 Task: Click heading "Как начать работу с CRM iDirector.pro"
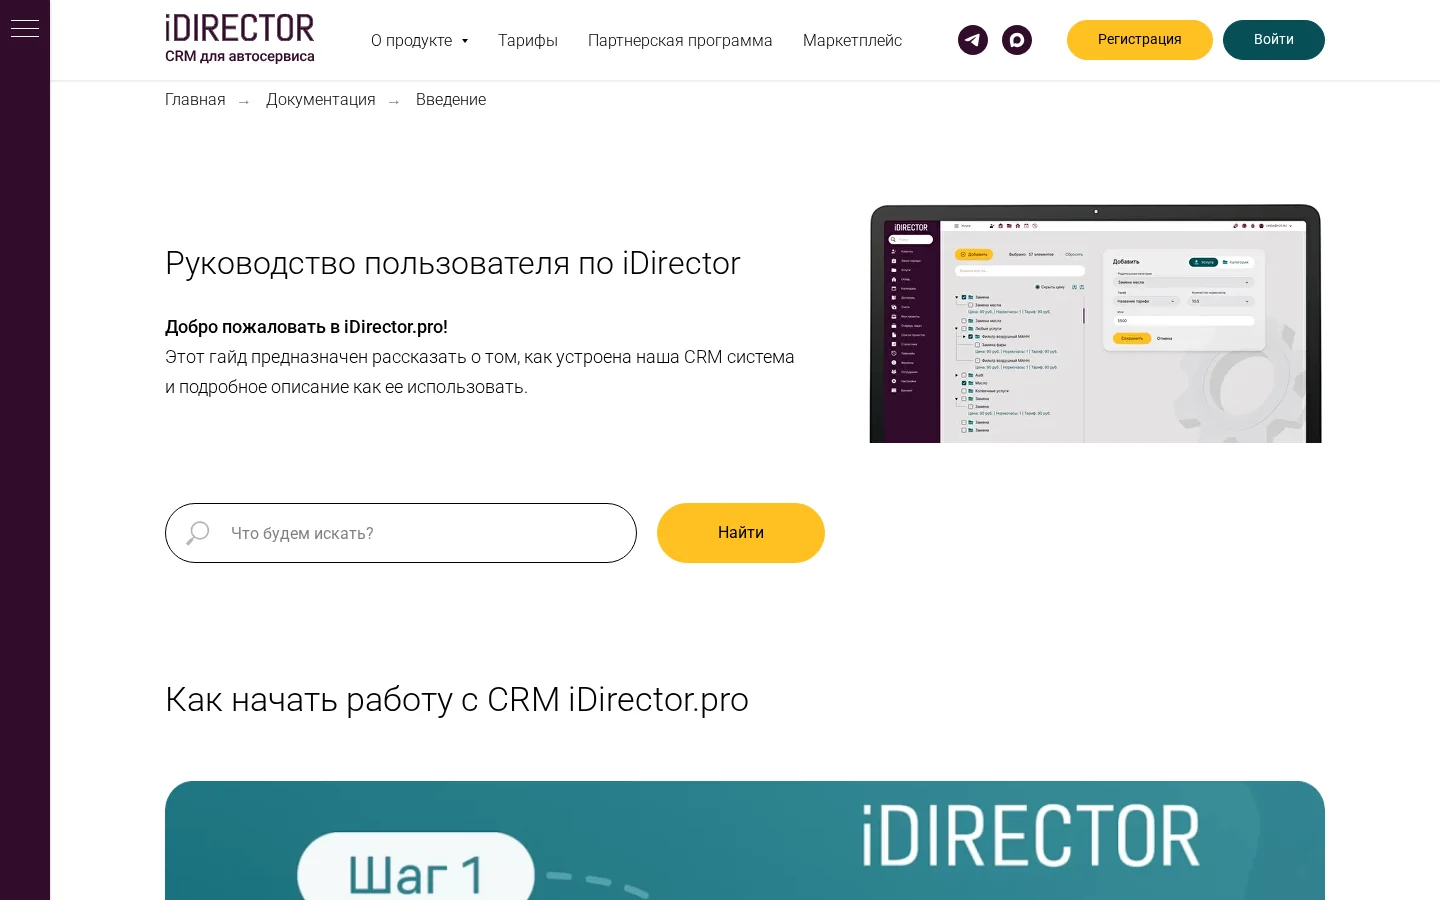coord(457,700)
